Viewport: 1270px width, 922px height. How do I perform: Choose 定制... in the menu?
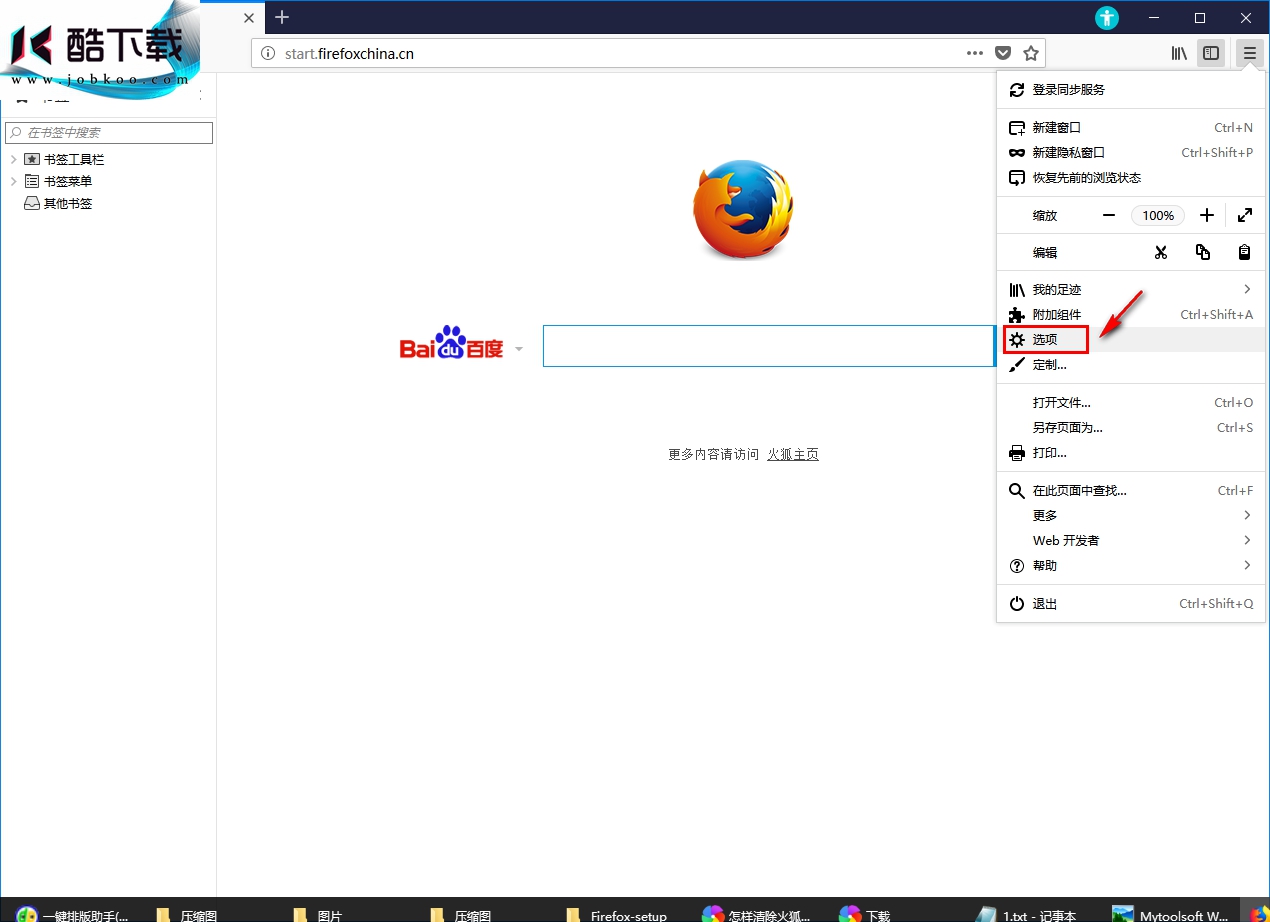coord(1131,365)
